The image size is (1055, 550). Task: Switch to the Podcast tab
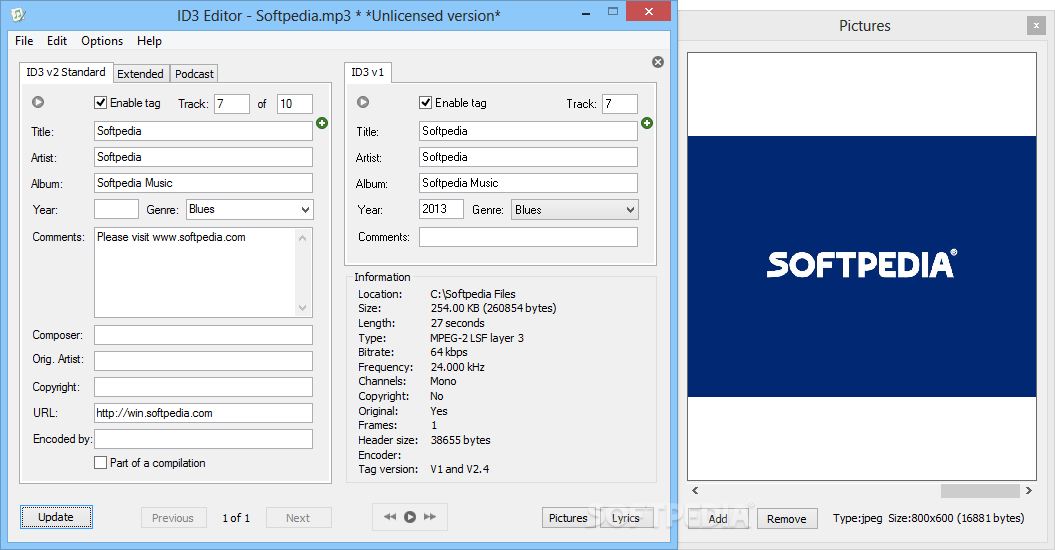tap(194, 74)
